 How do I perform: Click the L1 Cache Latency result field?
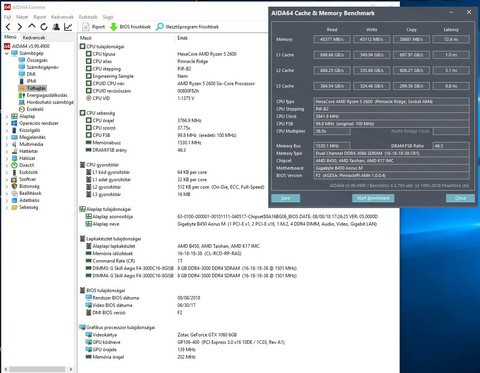click(x=451, y=55)
